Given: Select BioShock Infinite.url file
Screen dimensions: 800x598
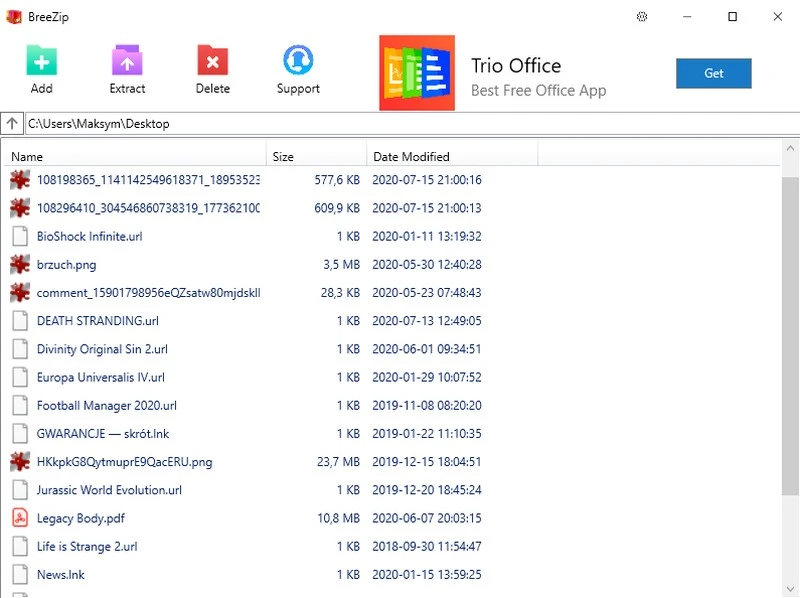Looking at the screenshot, I should pos(90,237).
